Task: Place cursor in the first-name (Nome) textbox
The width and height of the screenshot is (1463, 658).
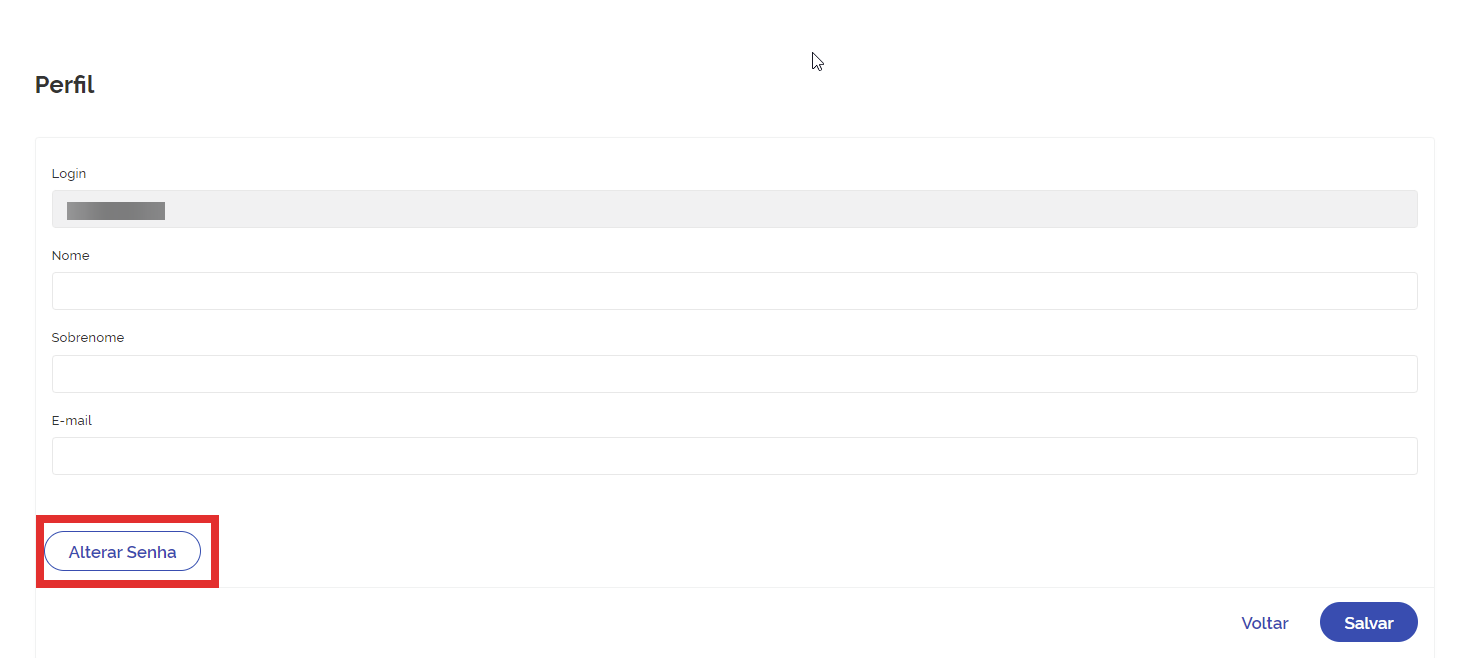Action: click(x=734, y=291)
